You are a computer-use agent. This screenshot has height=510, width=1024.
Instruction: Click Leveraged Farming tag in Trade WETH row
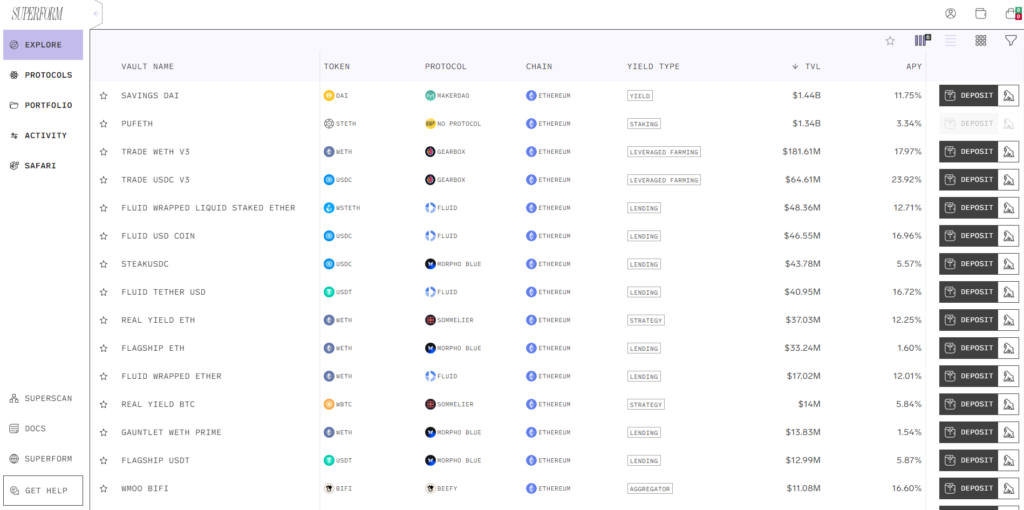click(x=664, y=152)
